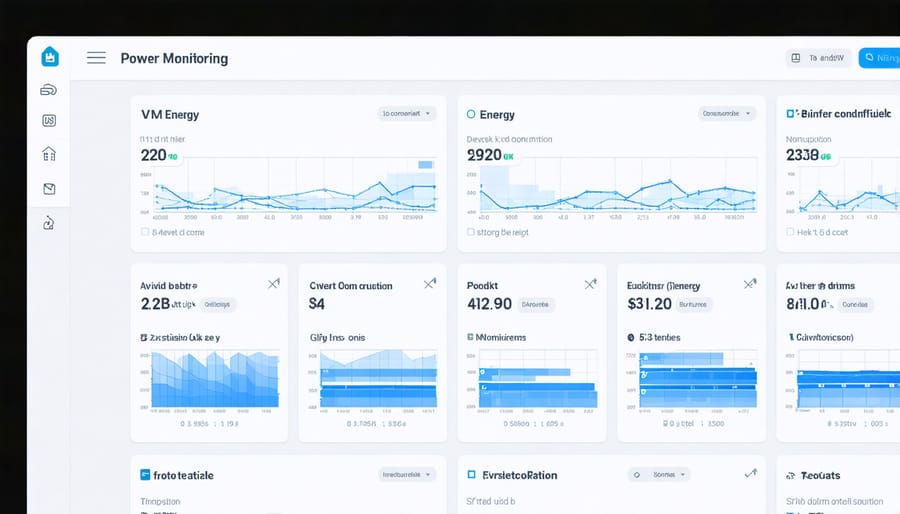Click the grey top bar button with book icon
The height and width of the screenshot is (514, 900).
coord(818,58)
